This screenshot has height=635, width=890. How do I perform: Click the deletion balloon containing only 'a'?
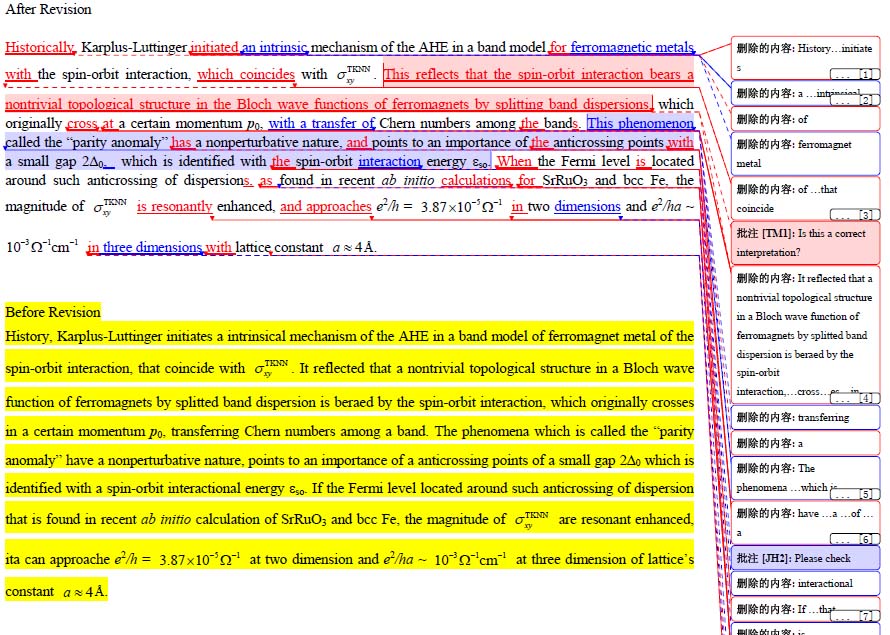click(x=805, y=443)
